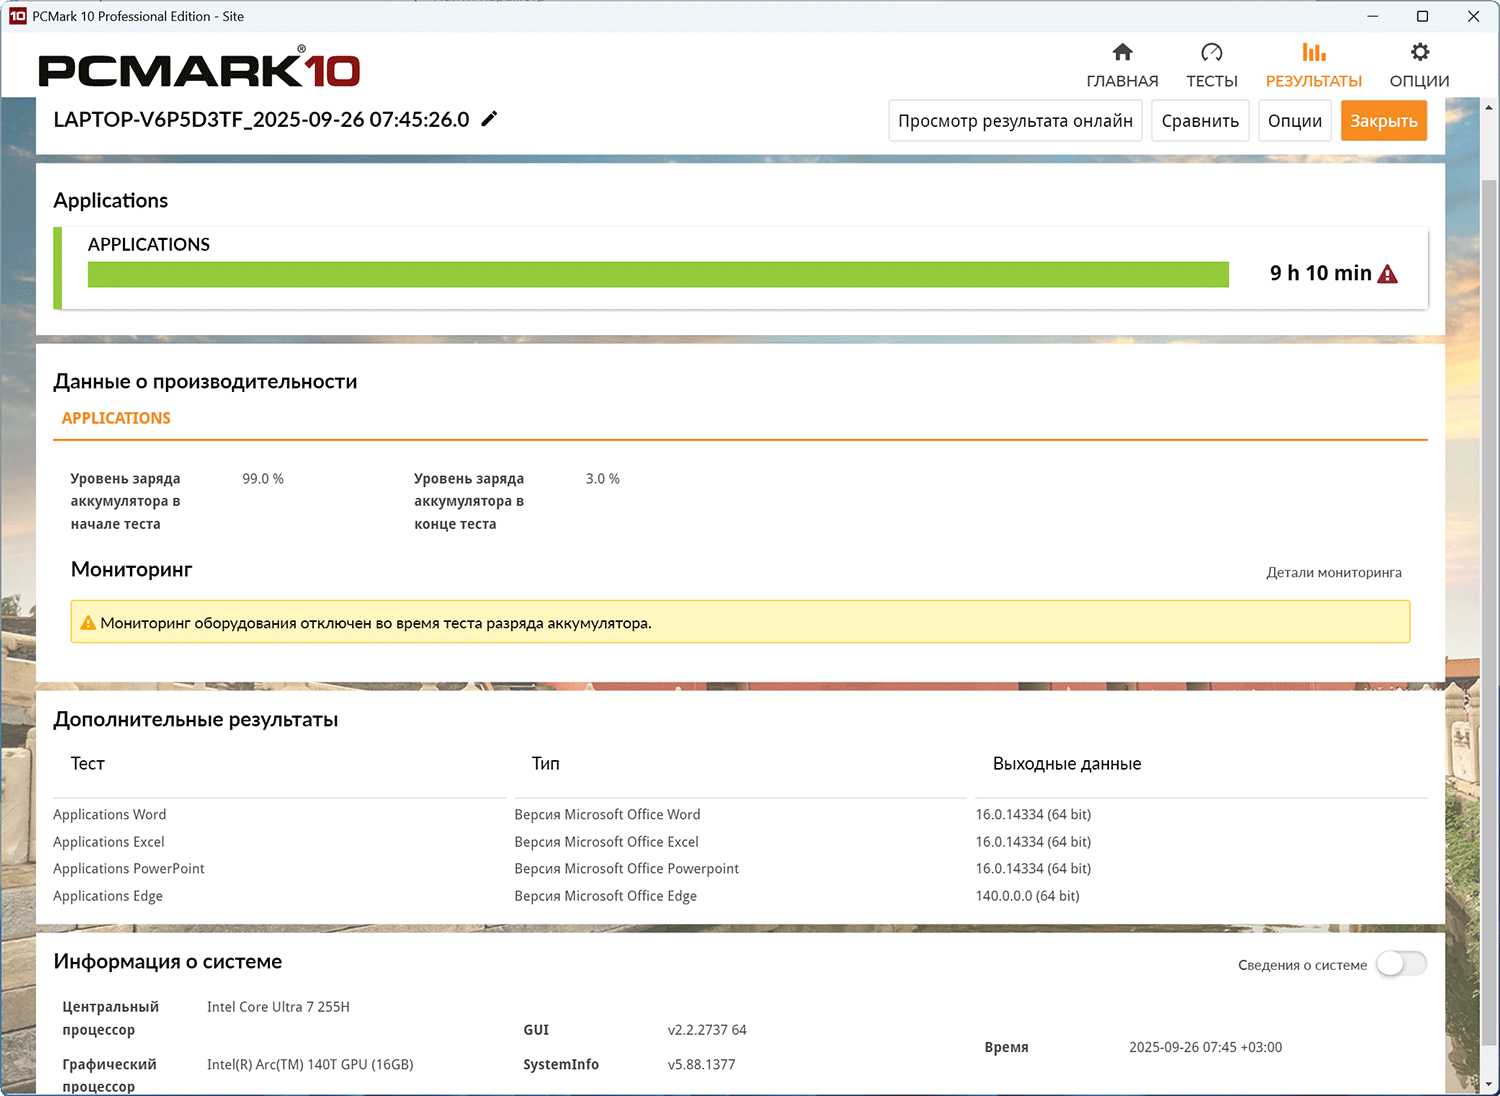Click the Тест column header
This screenshot has height=1096, width=1500.
[x=88, y=764]
